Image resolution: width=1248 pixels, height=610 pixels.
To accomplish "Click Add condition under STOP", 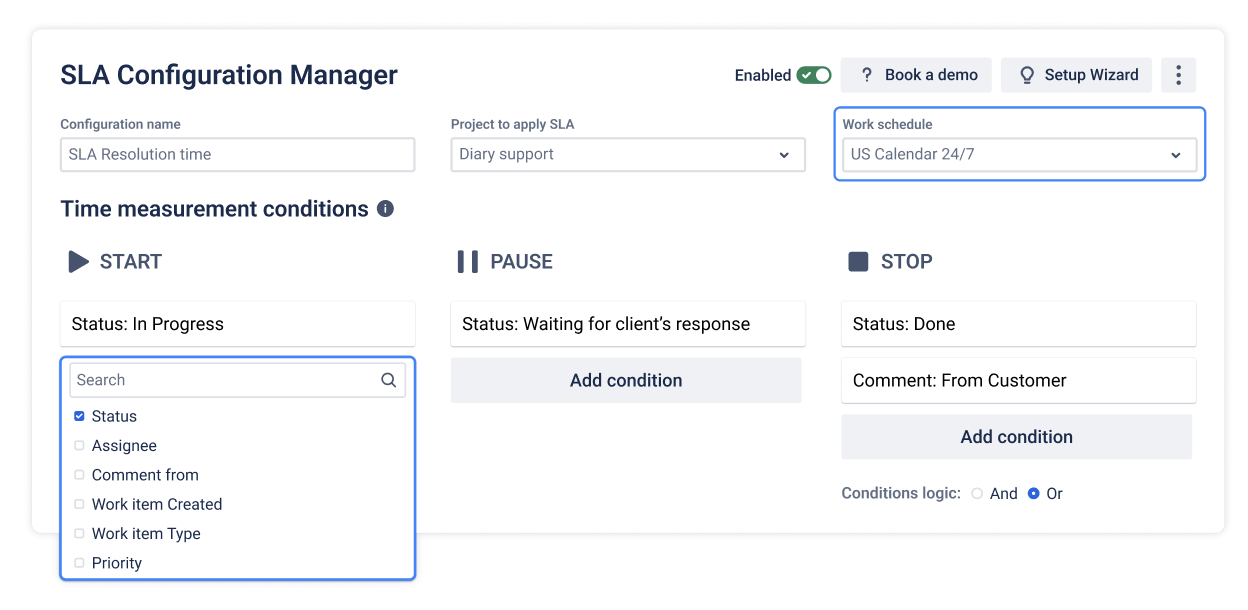I will tap(1017, 437).
